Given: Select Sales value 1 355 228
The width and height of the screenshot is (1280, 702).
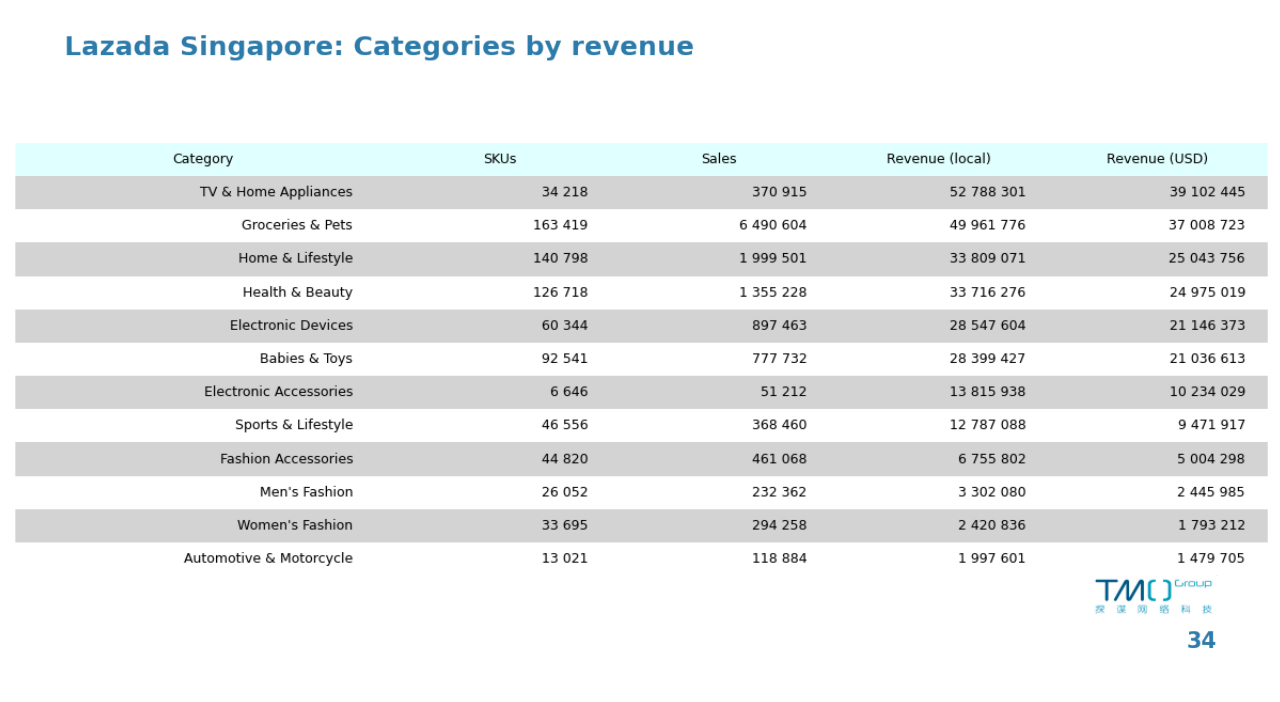Looking at the screenshot, I should [773, 292].
